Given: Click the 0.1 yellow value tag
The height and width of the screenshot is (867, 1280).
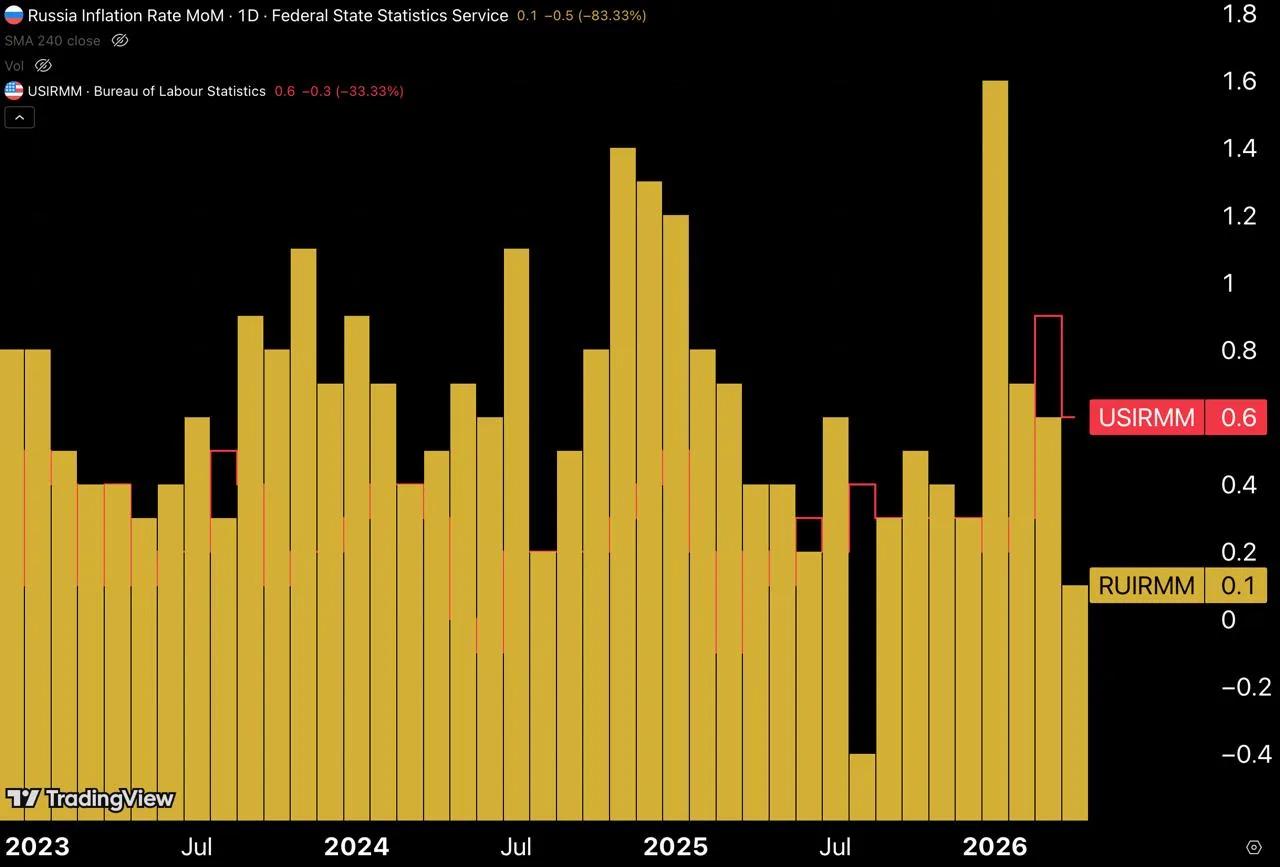Looking at the screenshot, I should (1237, 585).
